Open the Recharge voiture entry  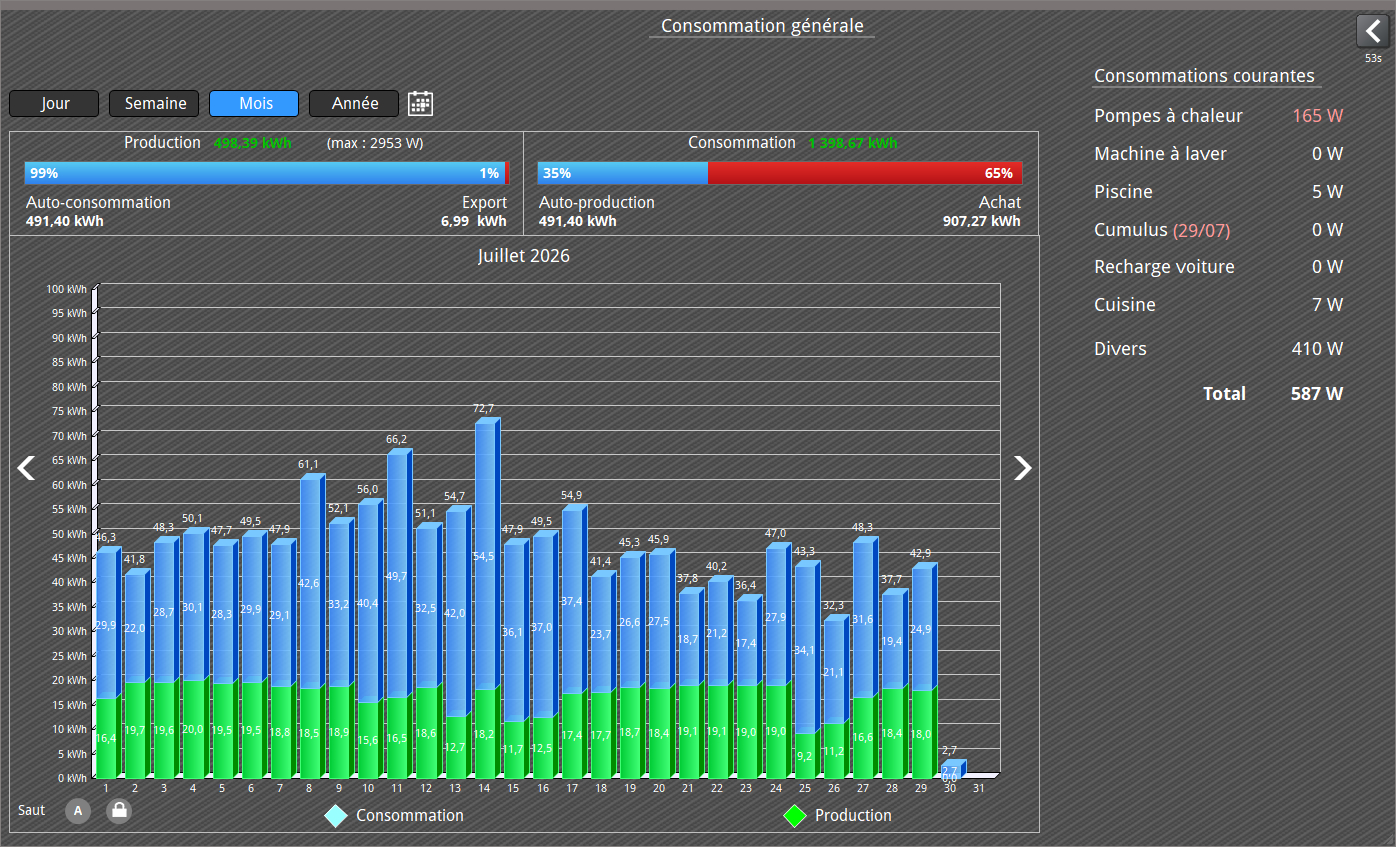(x=1218, y=267)
